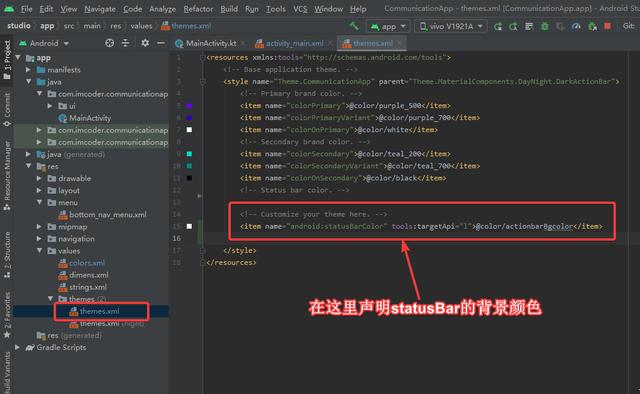The height and width of the screenshot is (394, 640).
Task: Open the Navigate menu
Action: pyautogui.click(x=100, y=9)
